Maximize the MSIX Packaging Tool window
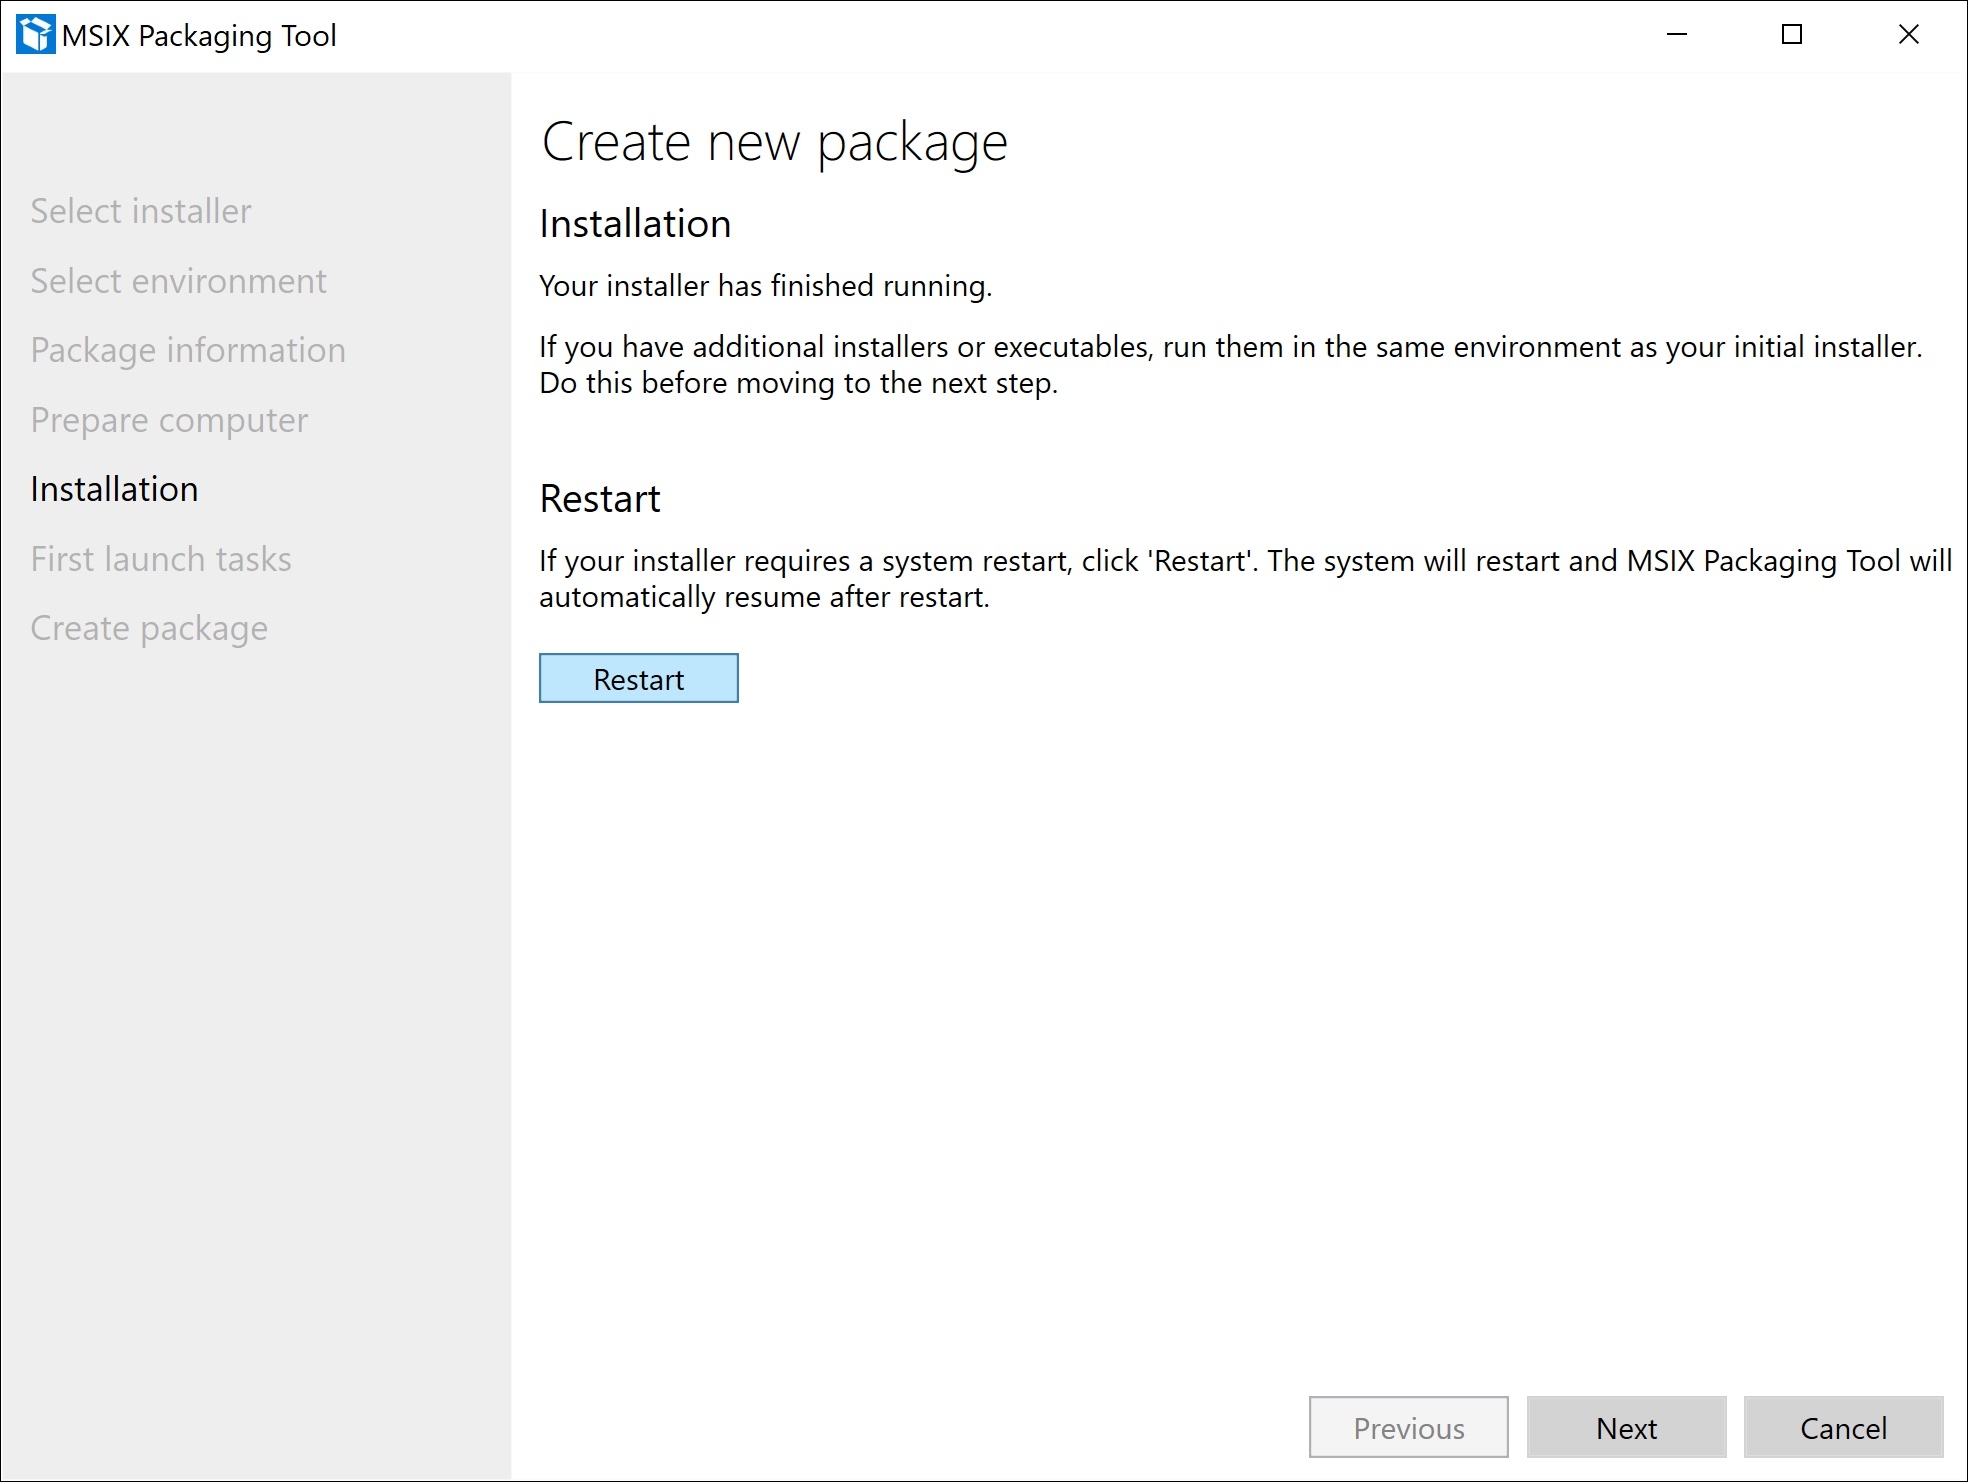Viewport: 1968px width, 1482px height. pos(1792,35)
